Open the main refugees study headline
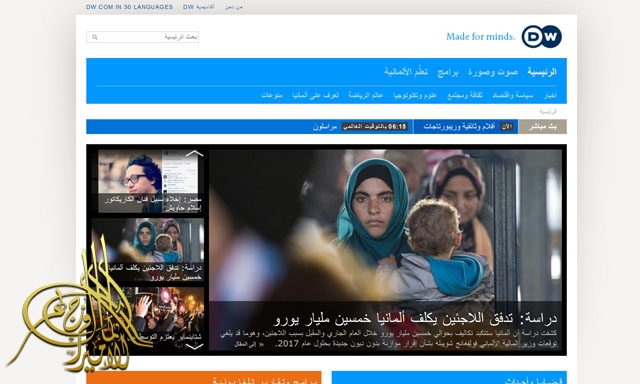The image size is (640, 384). click(x=415, y=319)
